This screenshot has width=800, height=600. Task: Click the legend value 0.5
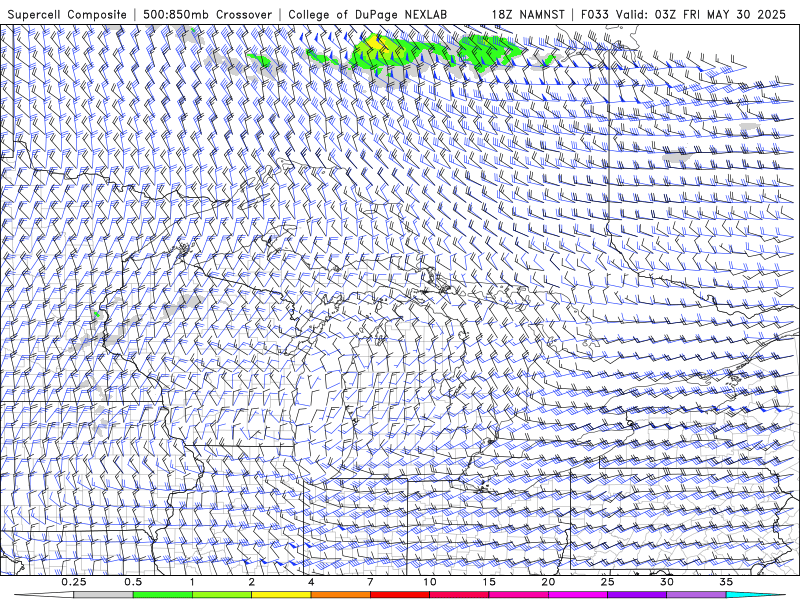pos(133,582)
